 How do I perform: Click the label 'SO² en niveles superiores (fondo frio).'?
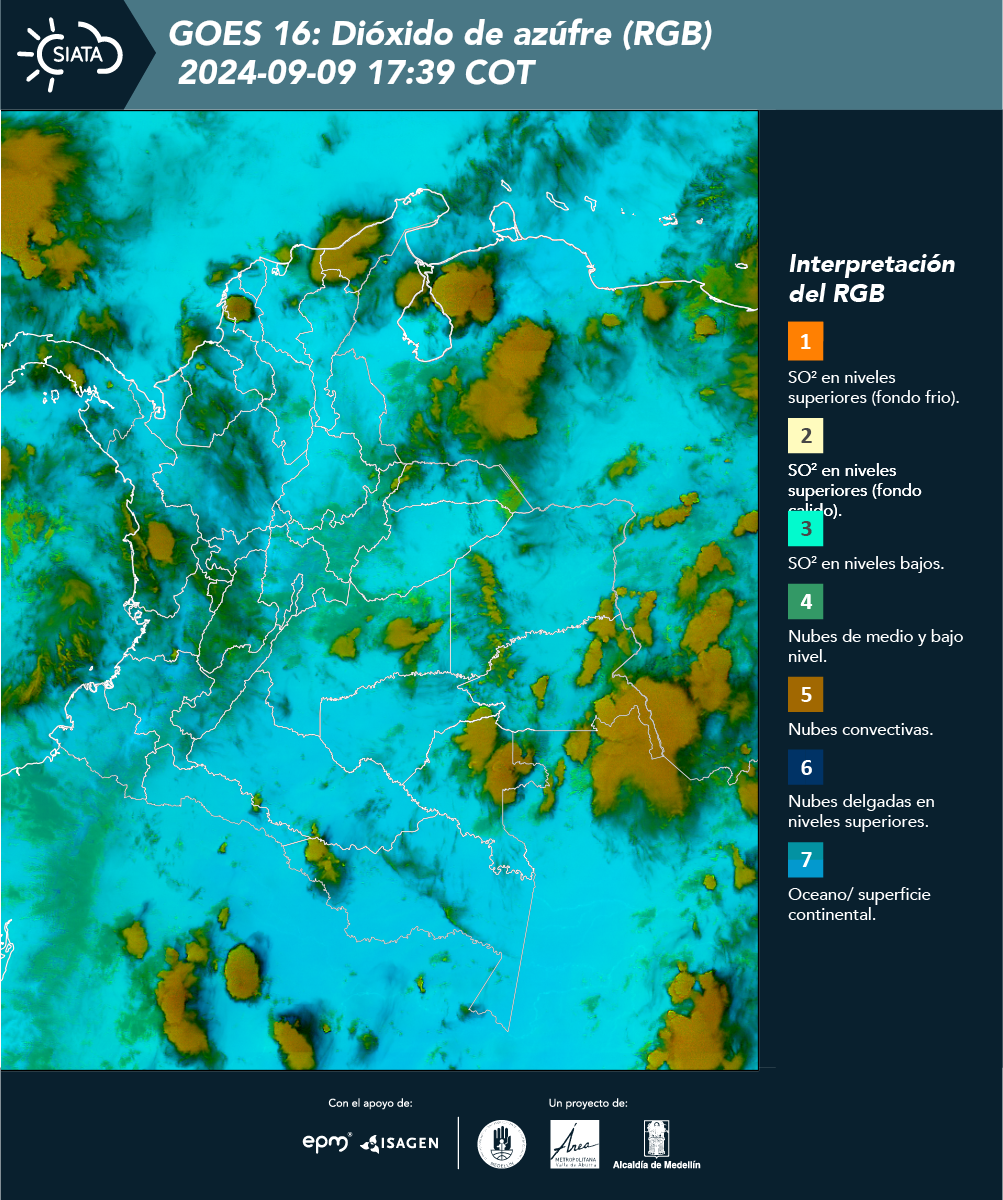pos(874,387)
